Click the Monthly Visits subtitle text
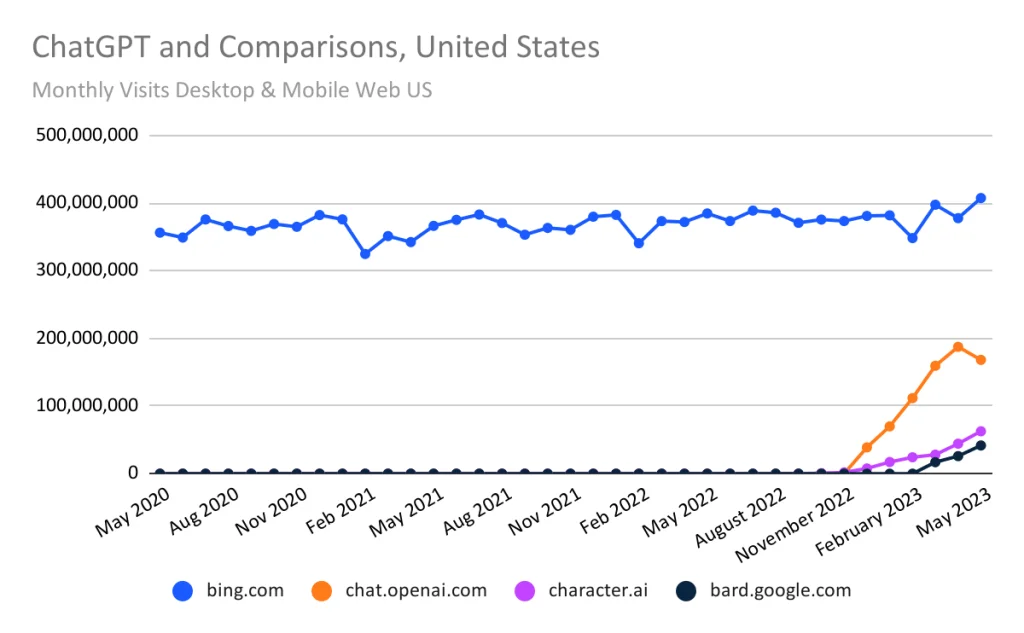The height and width of the screenshot is (633, 1024). (232, 90)
